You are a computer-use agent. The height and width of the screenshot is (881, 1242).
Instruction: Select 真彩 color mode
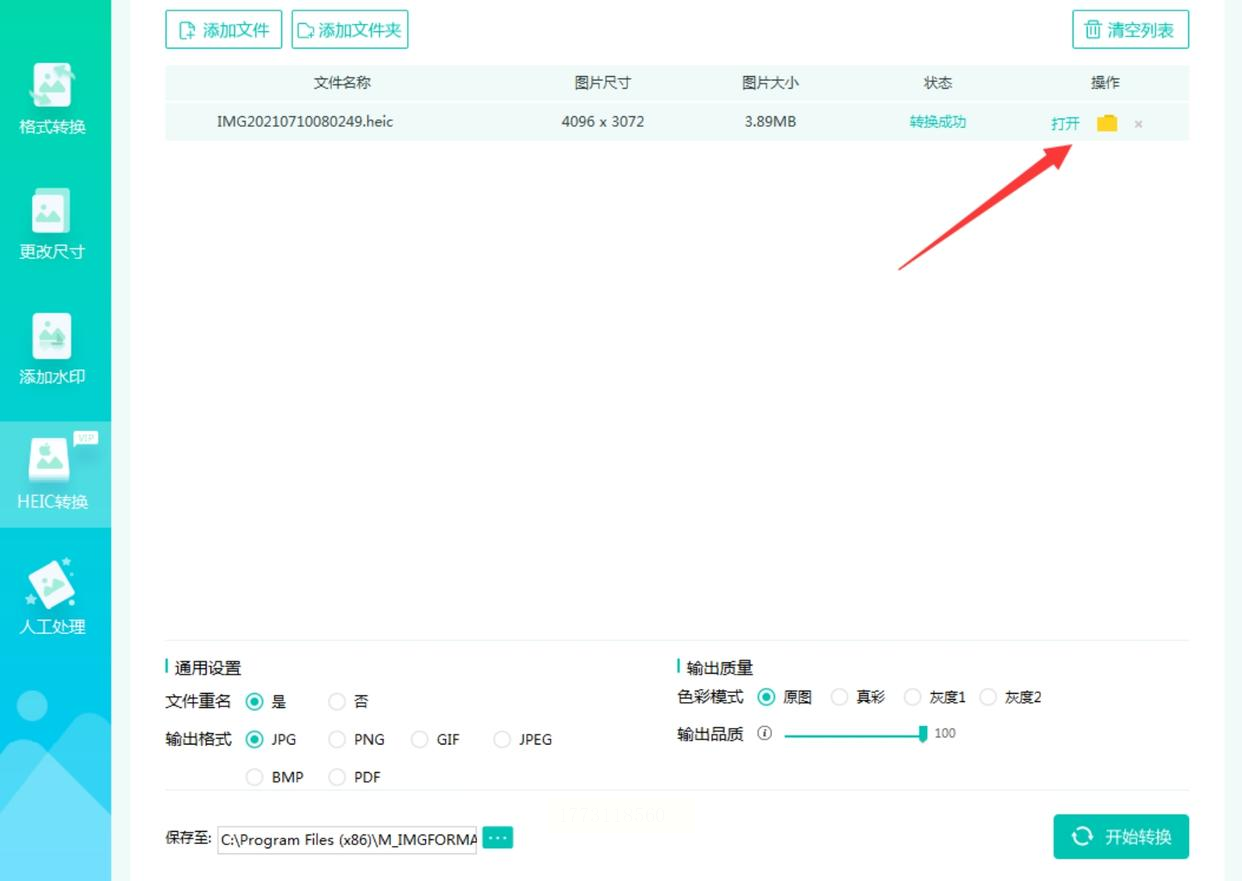[840, 697]
